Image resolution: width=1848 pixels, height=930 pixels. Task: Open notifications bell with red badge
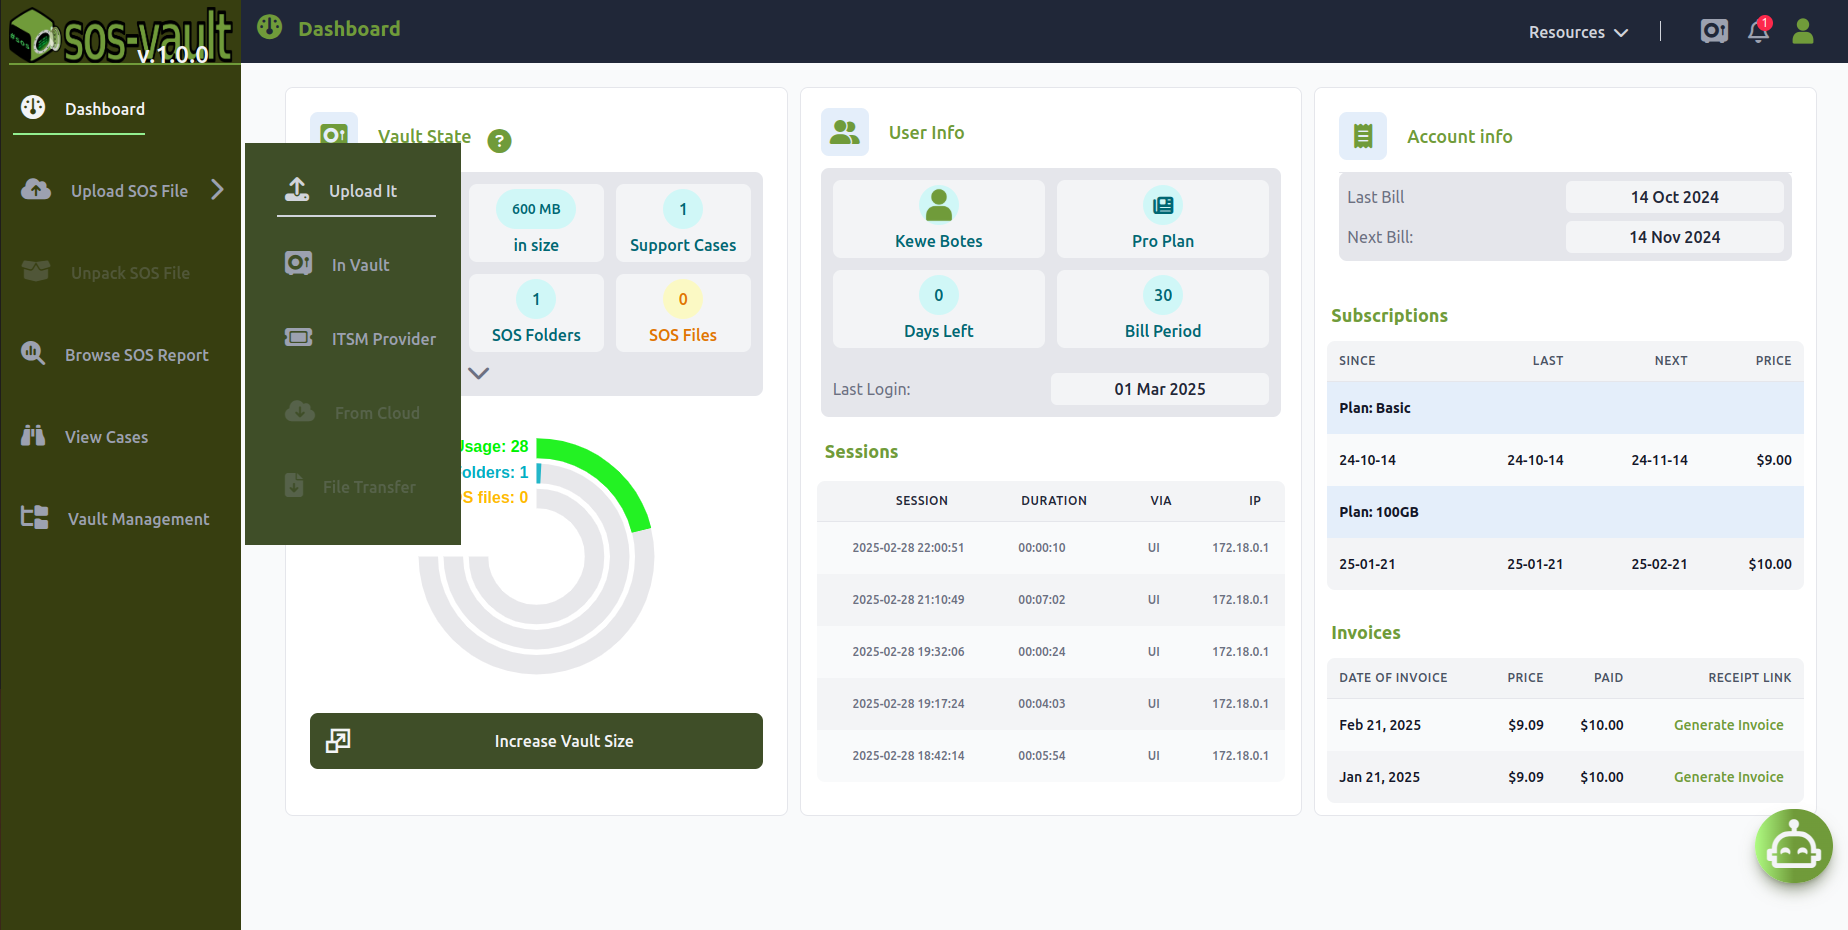pos(1759,31)
